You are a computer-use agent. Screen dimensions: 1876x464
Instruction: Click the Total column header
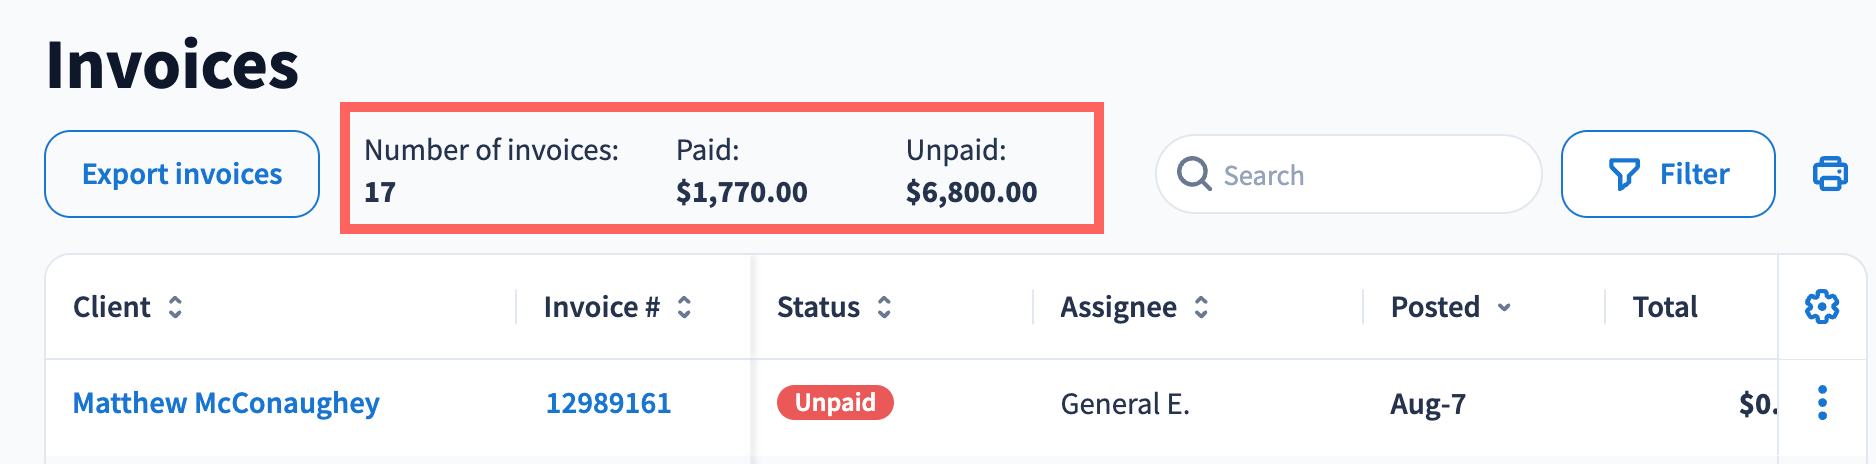pyautogui.click(x=1665, y=307)
